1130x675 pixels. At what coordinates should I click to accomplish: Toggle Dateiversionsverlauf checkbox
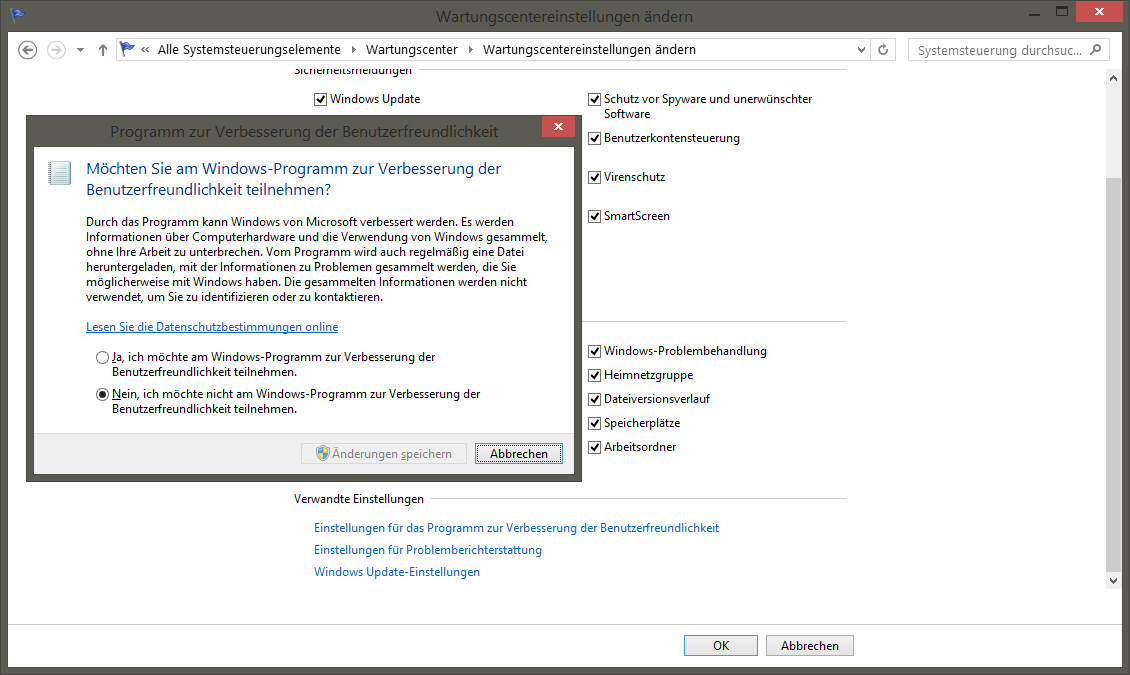click(595, 399)
